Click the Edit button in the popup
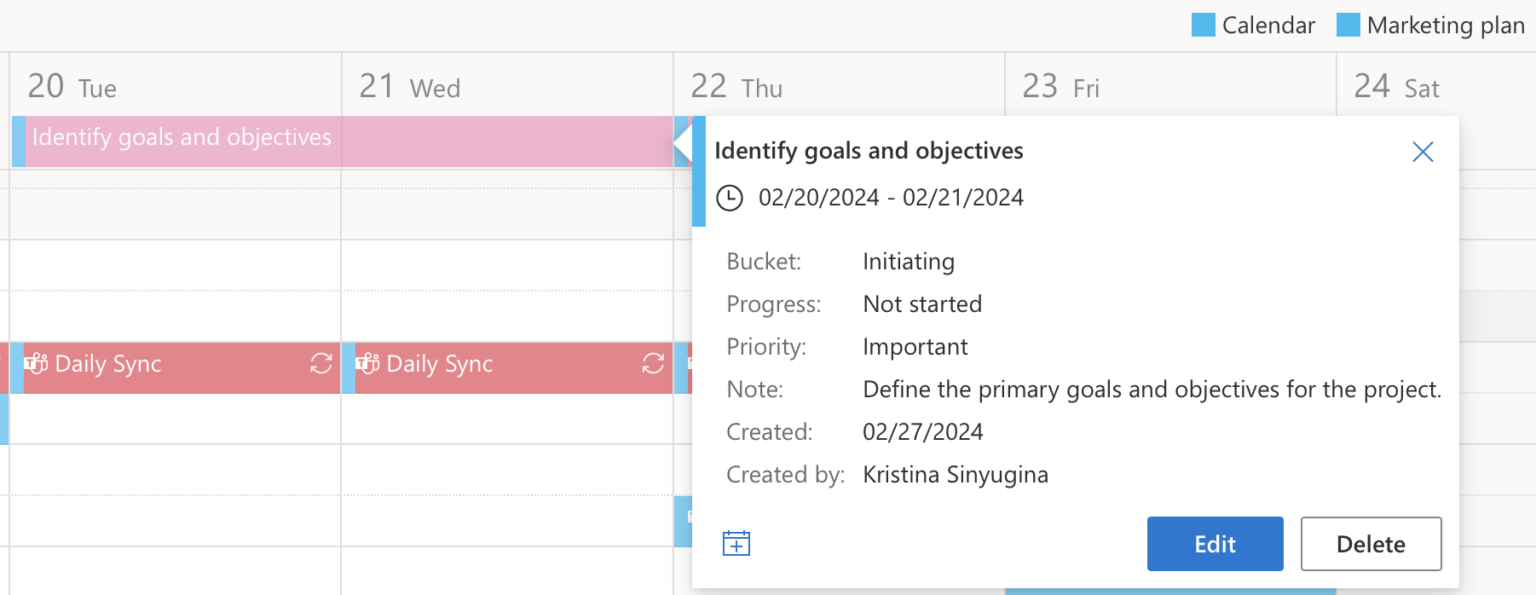 tap(1215, 544)
